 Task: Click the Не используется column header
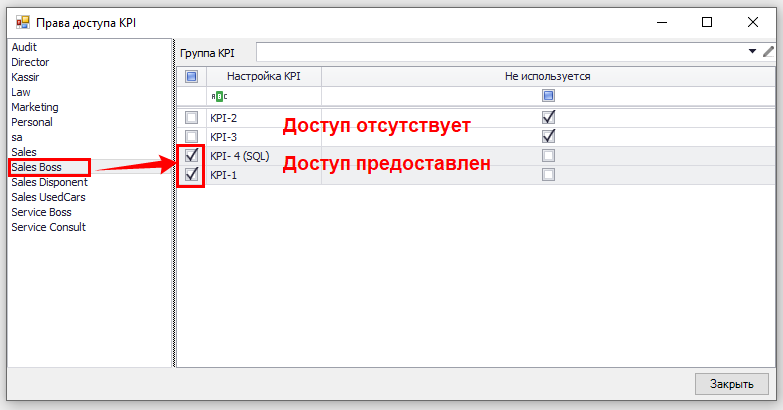(547, 76)
